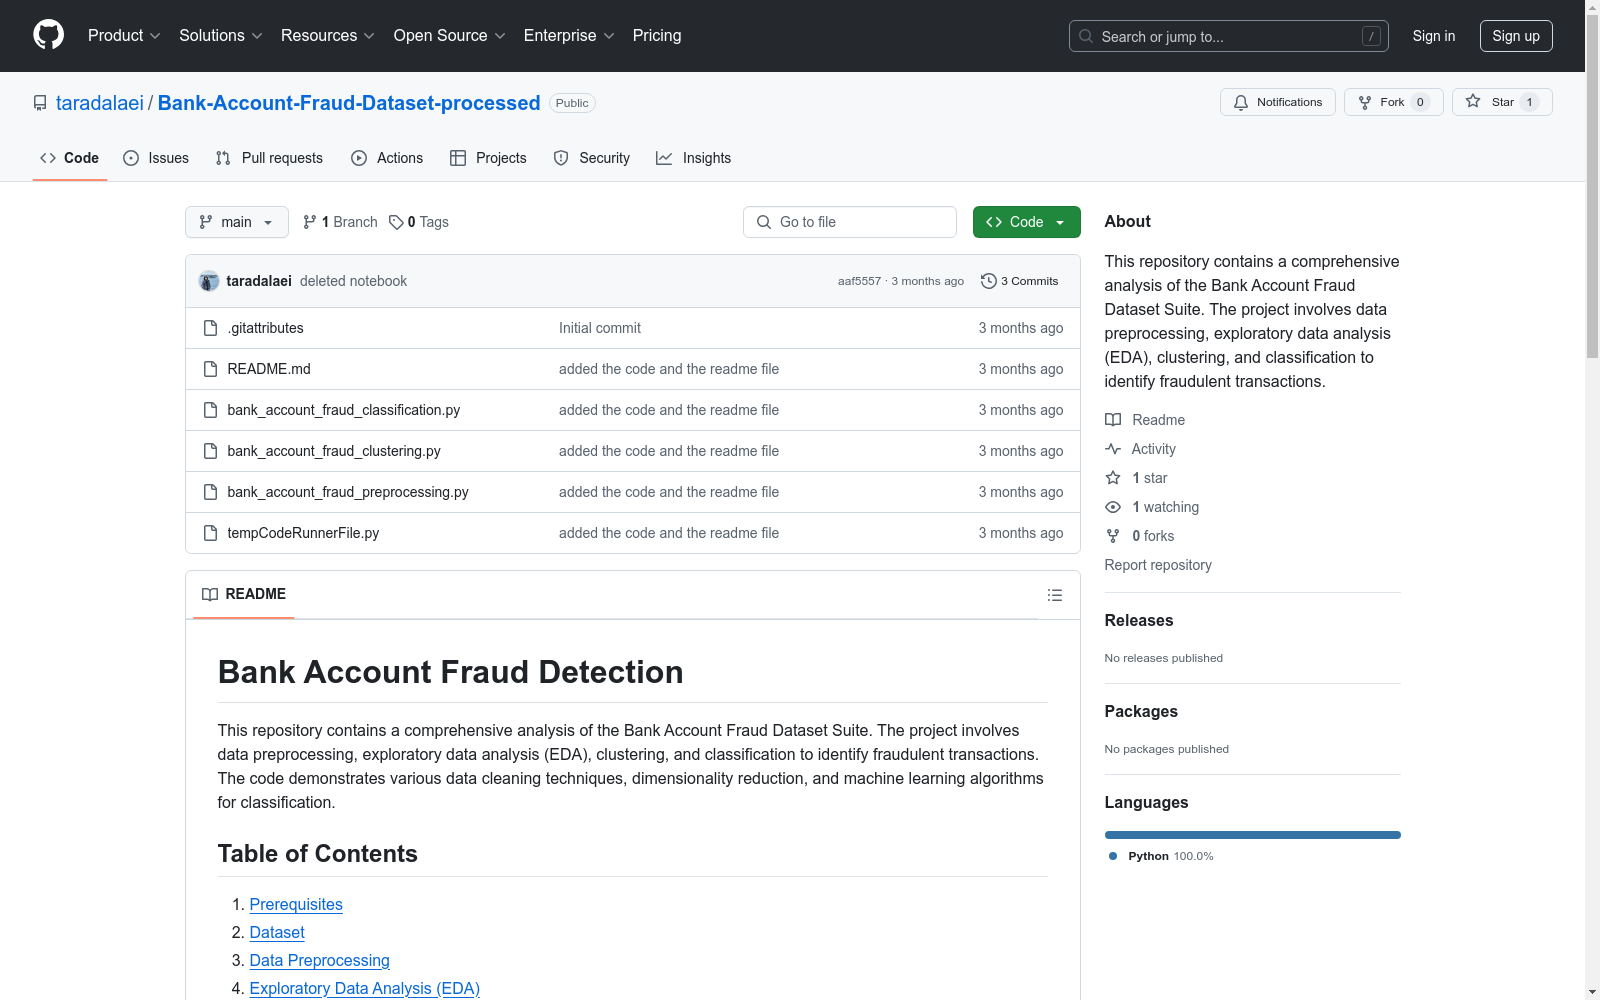Click the slash shortcut icon in search bar
Image resolution: width=1600 pixels, height=1000 pixels.
(1371, 36)
